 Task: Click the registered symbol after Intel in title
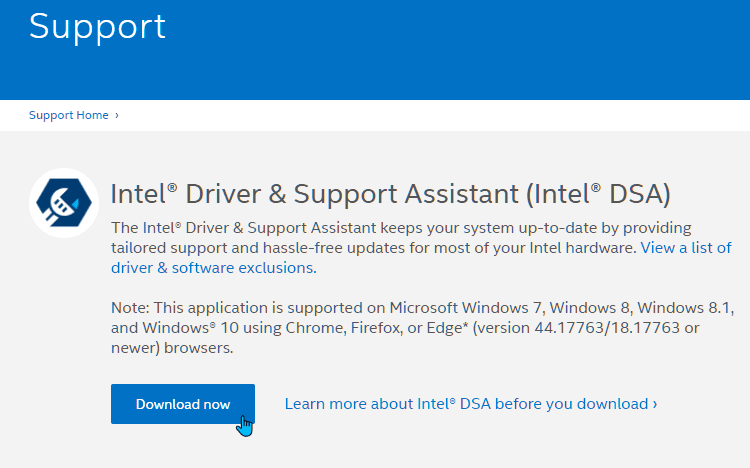pyautogui.click(x=172, y=187)
